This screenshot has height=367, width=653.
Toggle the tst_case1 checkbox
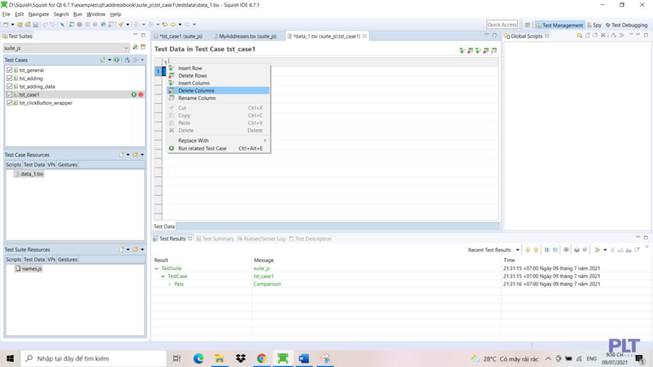pyautogui.click(x=10, y=95)
